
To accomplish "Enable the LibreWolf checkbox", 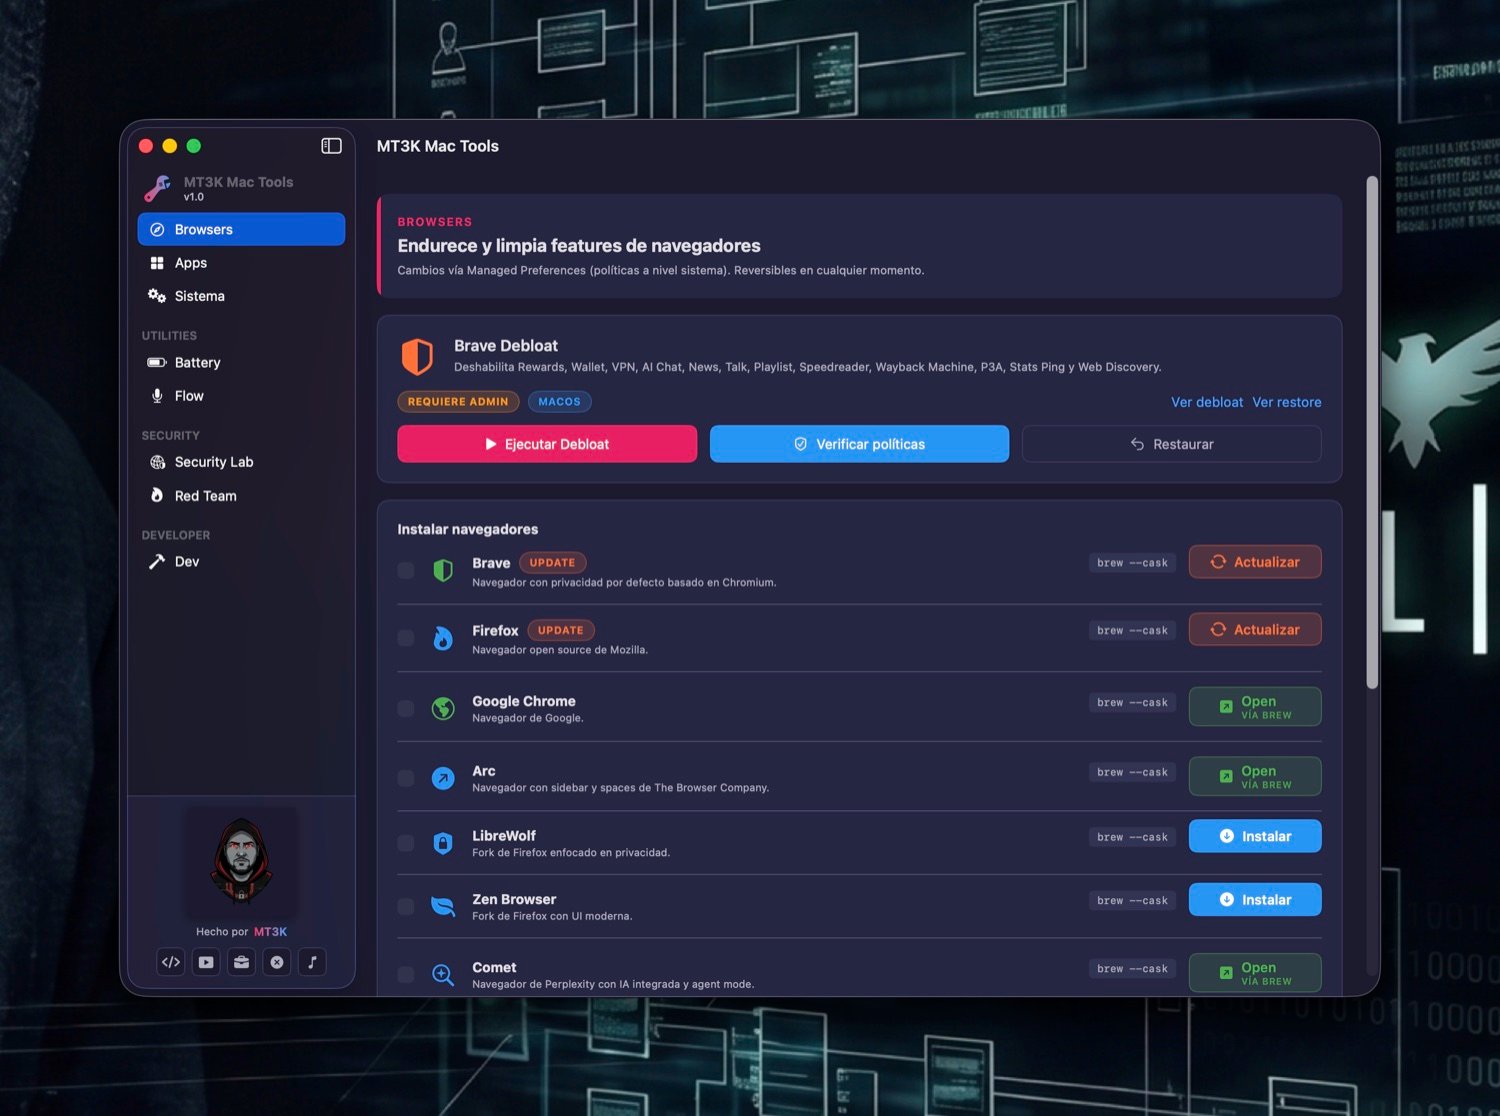I will pos(406,843).
